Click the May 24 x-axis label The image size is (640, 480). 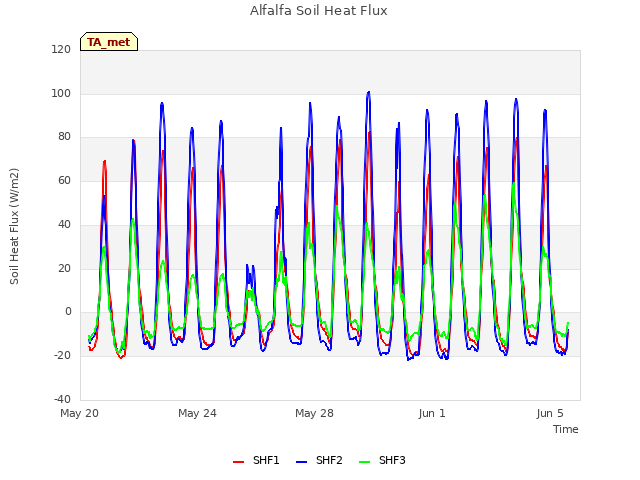pyautogui.click(x=197, y=413)
